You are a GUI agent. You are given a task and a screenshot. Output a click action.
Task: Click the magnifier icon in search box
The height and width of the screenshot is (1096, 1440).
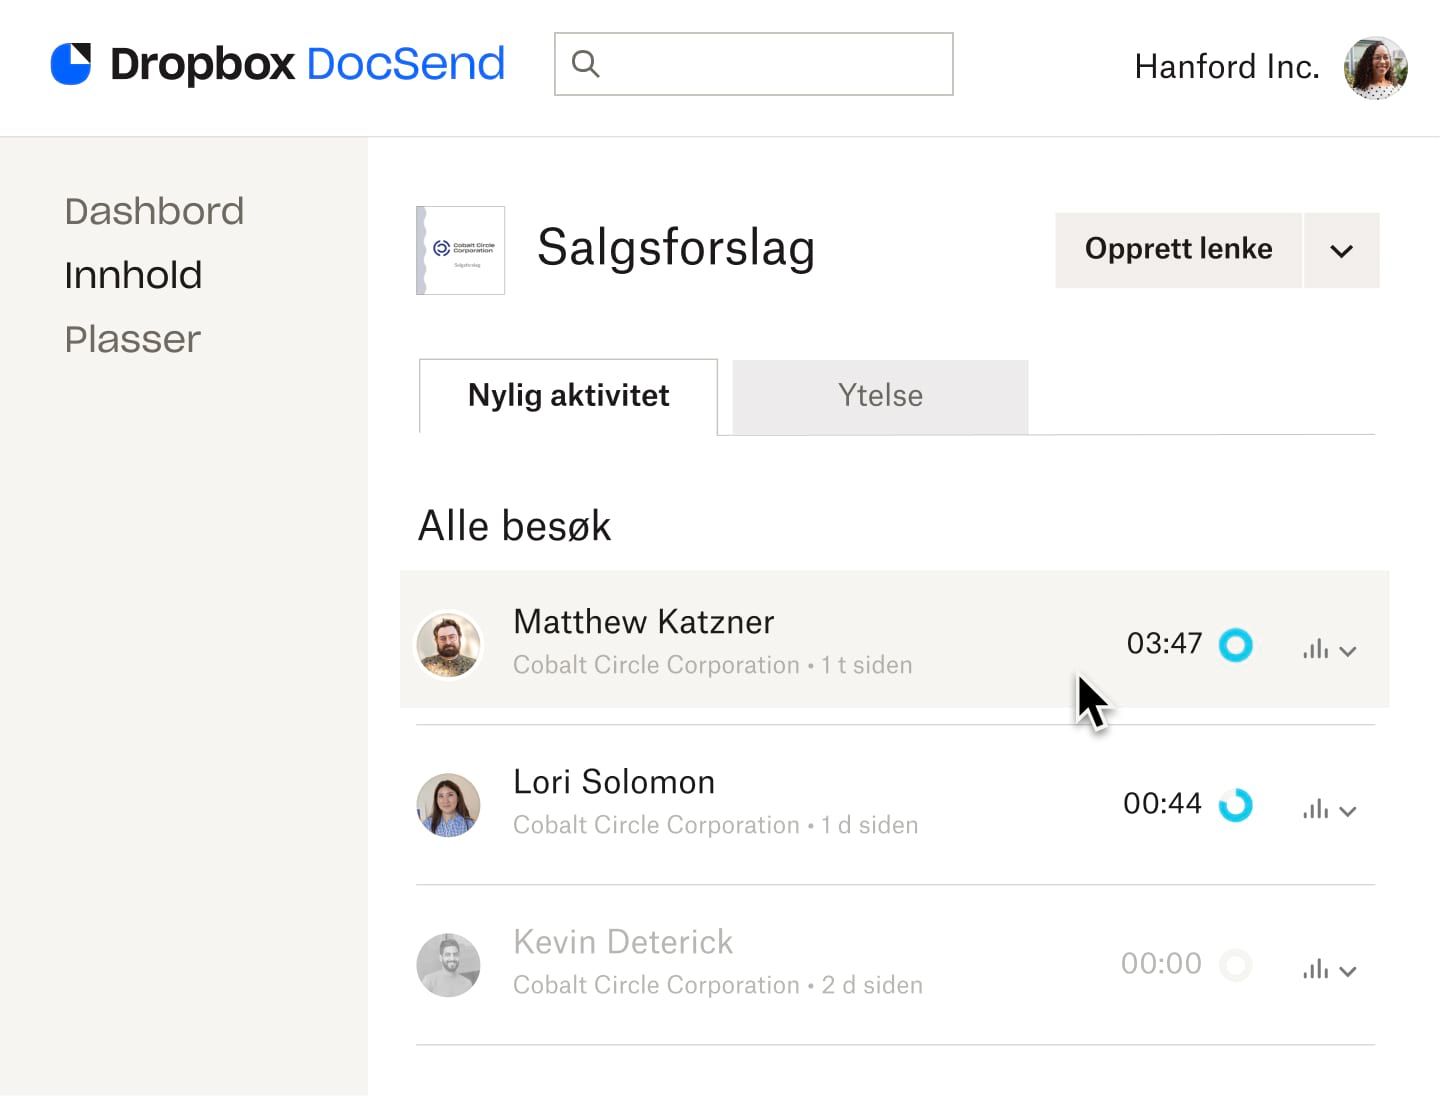click(585, 64)
